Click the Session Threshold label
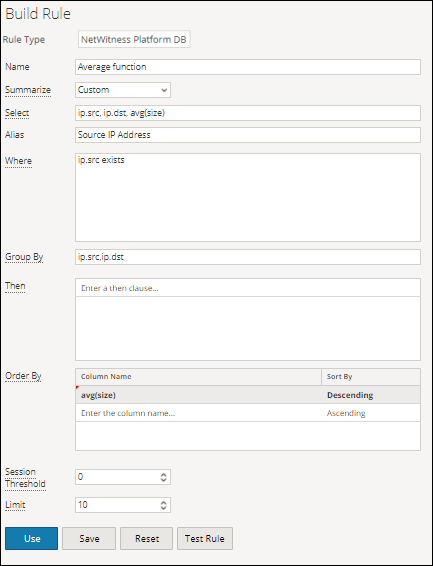The width and height of the screenshot is (433, 566). point(25,478)
